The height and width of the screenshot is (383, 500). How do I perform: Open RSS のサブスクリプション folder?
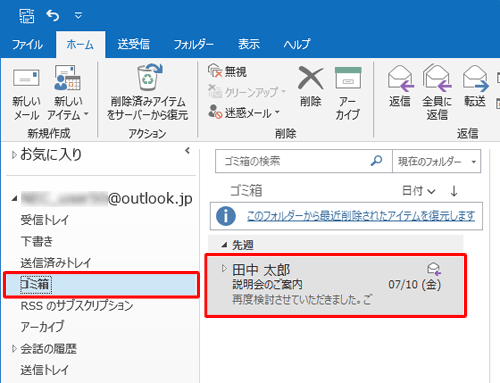point(77,306)
